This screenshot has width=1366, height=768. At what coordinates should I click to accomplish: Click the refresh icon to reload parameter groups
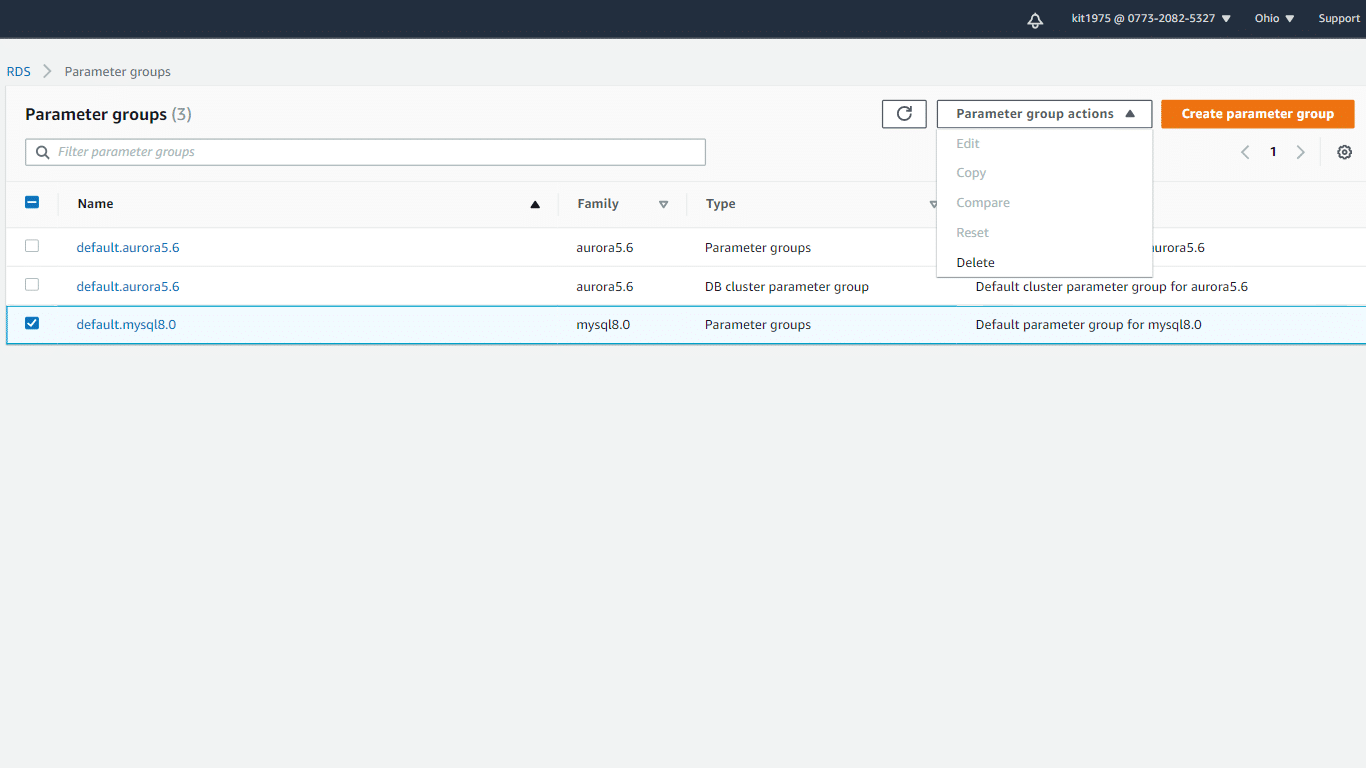[904, 113]
